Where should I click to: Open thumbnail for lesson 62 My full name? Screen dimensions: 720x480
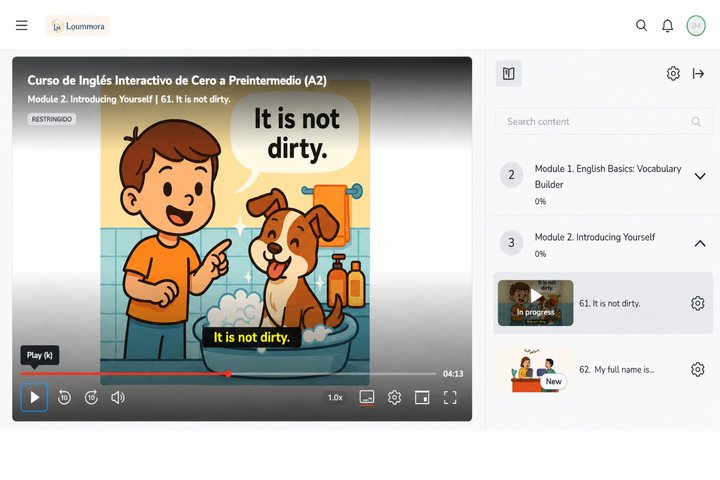click(535, 369)
